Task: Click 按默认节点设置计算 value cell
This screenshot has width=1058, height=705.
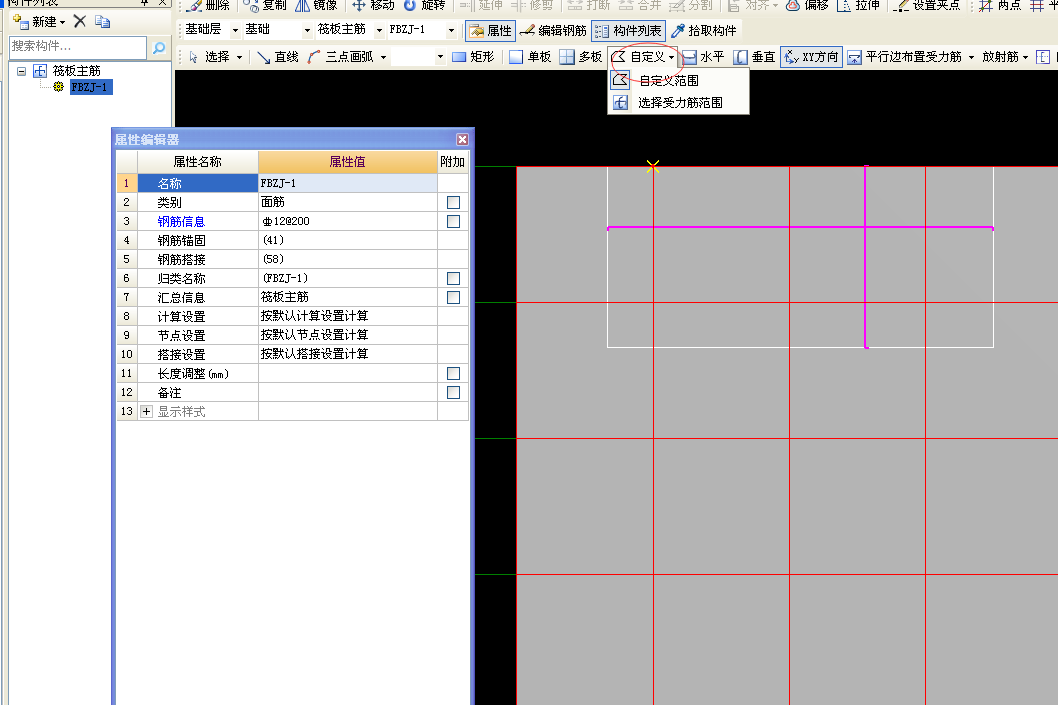Action: [x=347, y=335]
